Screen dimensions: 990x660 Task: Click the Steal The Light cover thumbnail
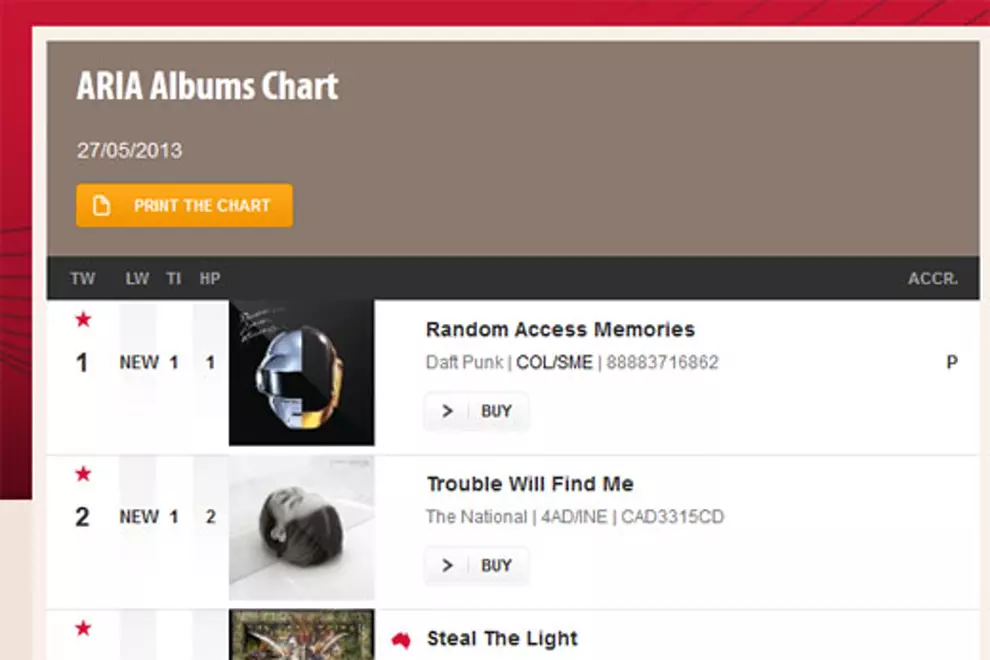pos(301,636)
